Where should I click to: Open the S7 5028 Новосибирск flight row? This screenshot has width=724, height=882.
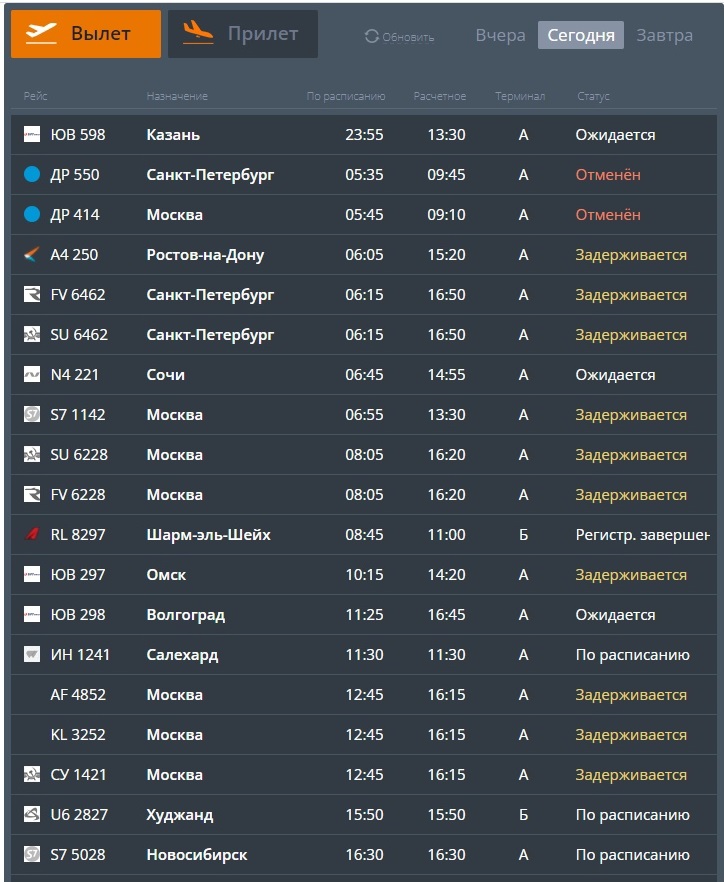point(363,854)
